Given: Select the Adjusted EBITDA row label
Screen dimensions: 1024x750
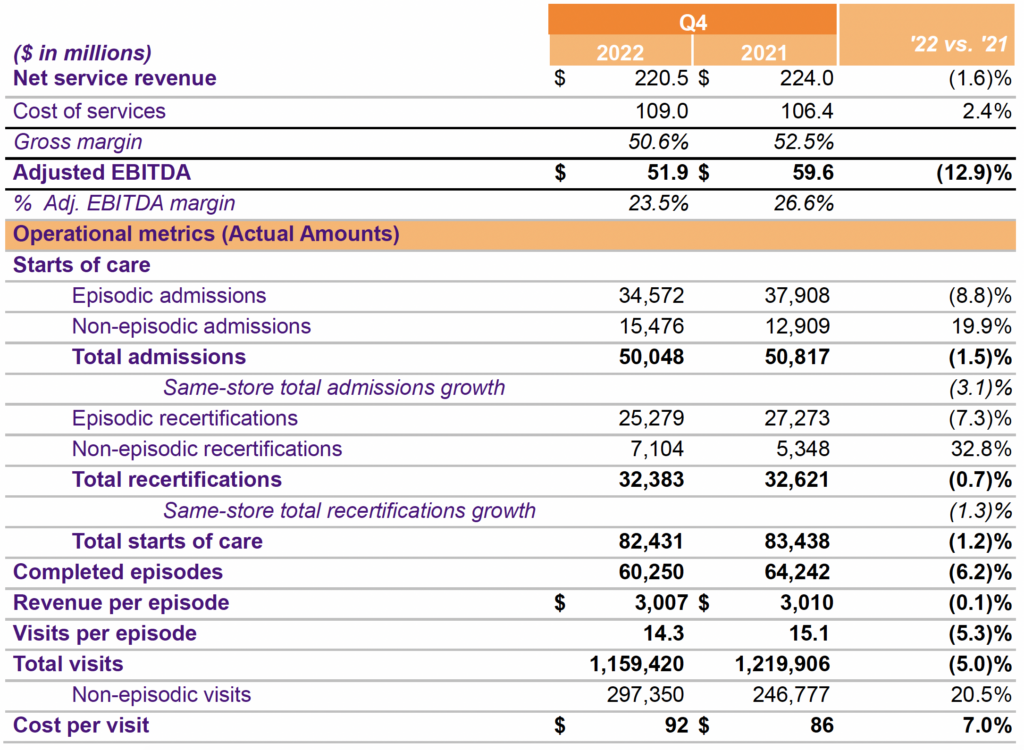Looking at the screenshot, I should click(x=101, y=173).
